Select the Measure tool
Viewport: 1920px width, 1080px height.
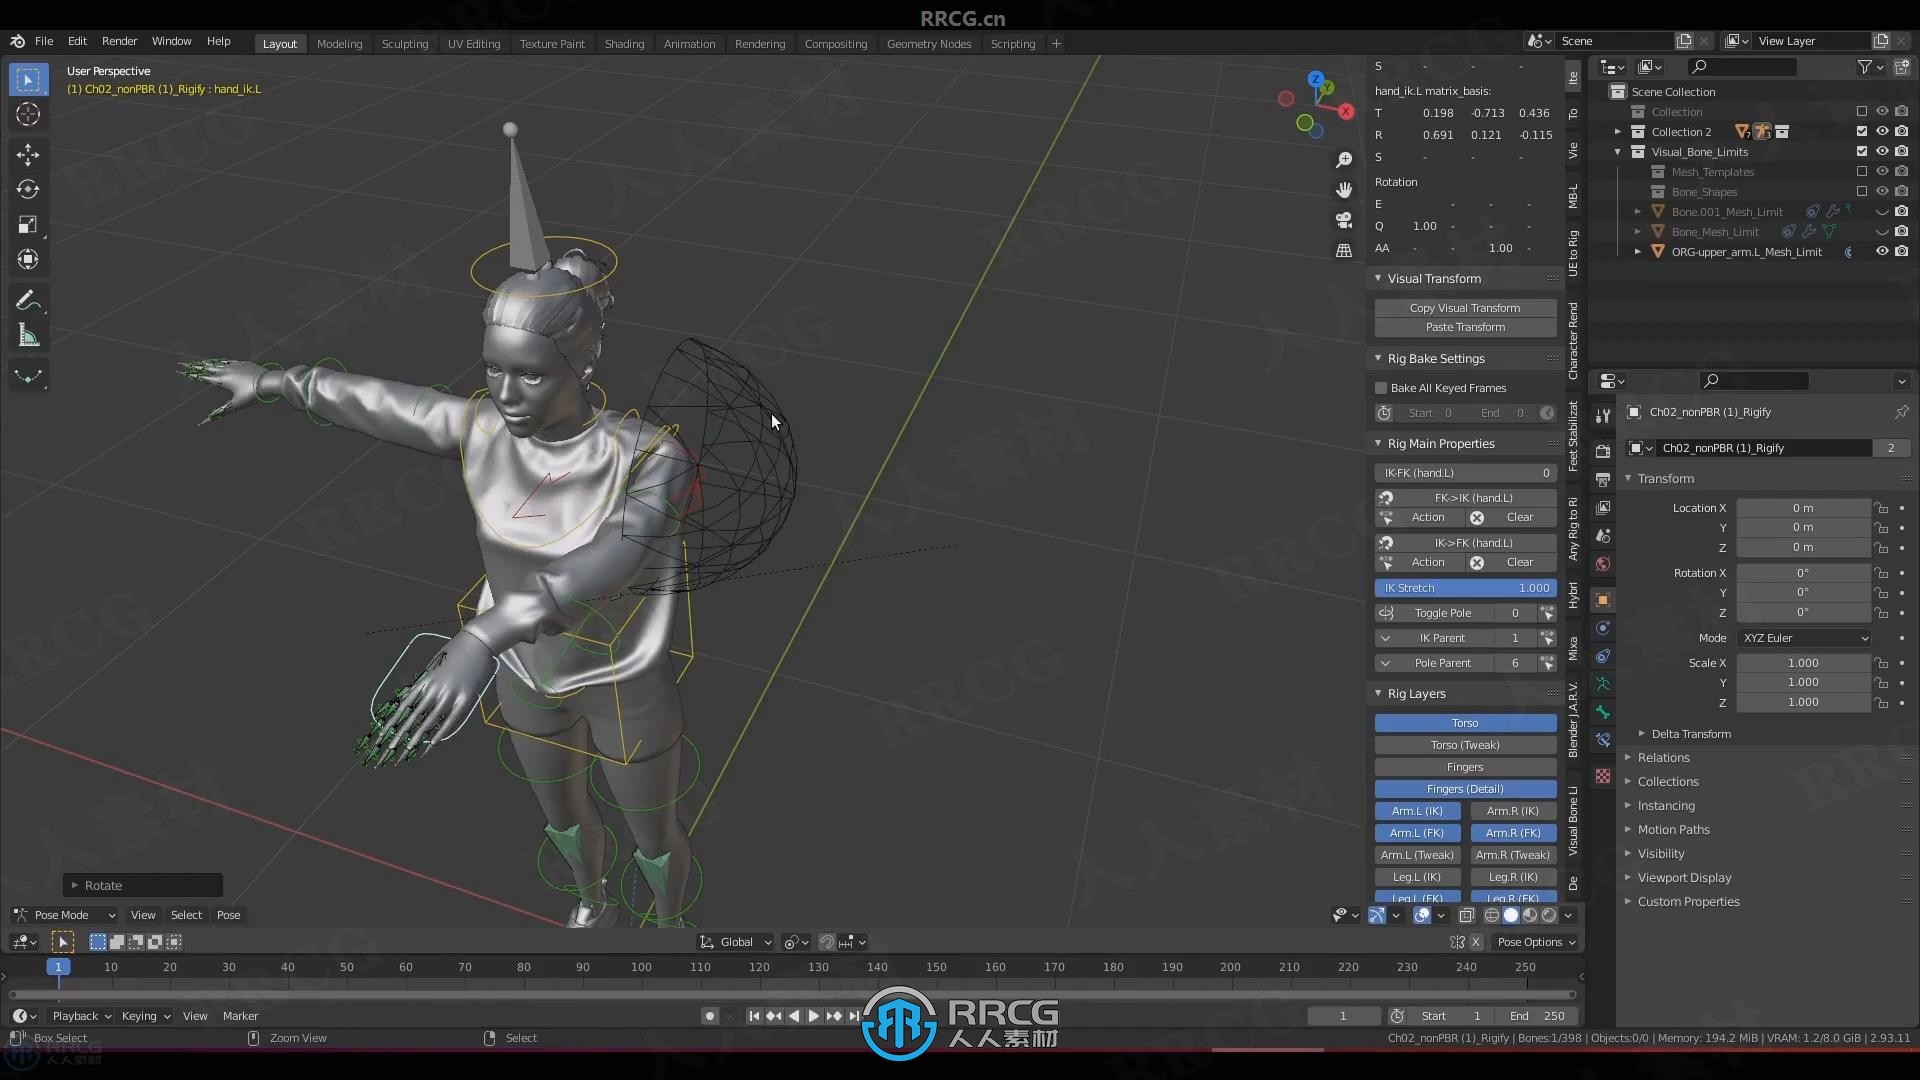tap(28, 336)
